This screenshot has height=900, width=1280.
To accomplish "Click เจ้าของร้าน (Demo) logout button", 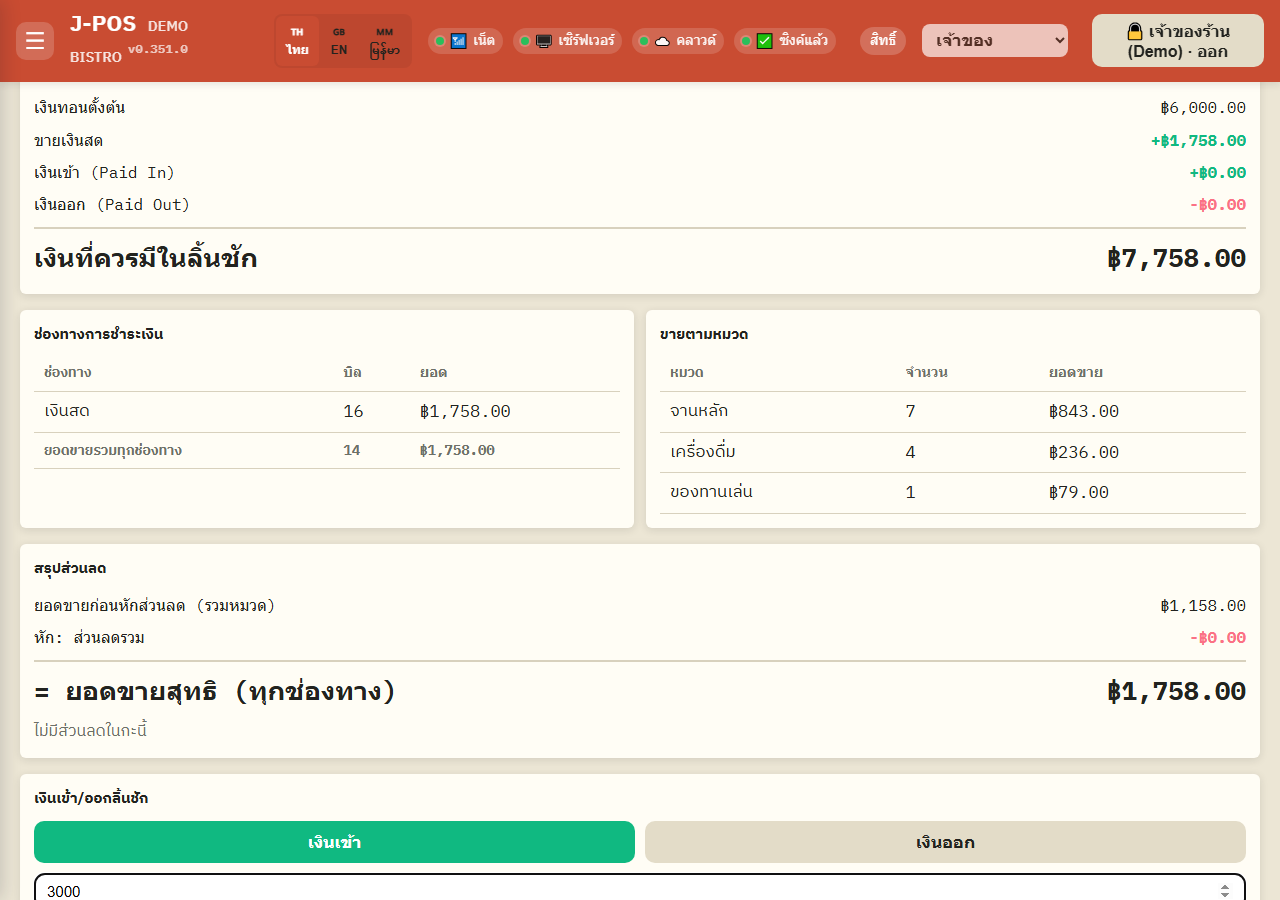I will coord(1178,41).
